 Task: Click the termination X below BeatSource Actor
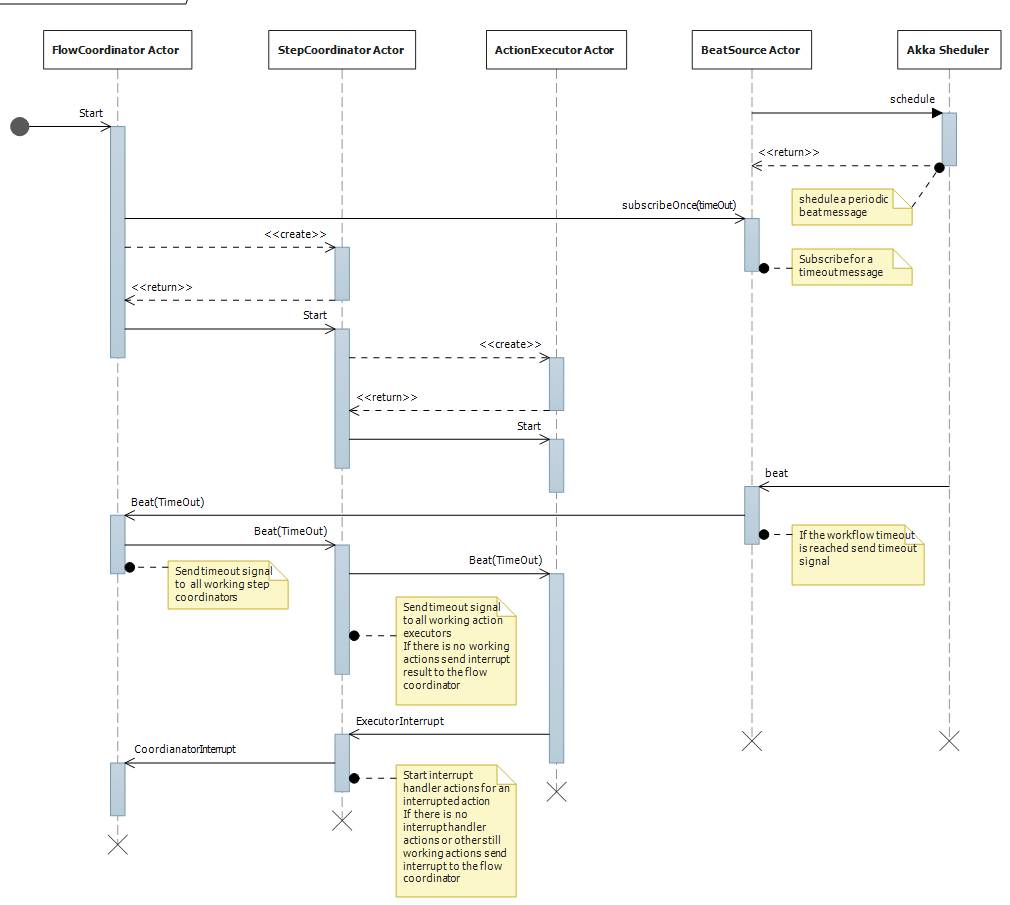coord(751,741)
